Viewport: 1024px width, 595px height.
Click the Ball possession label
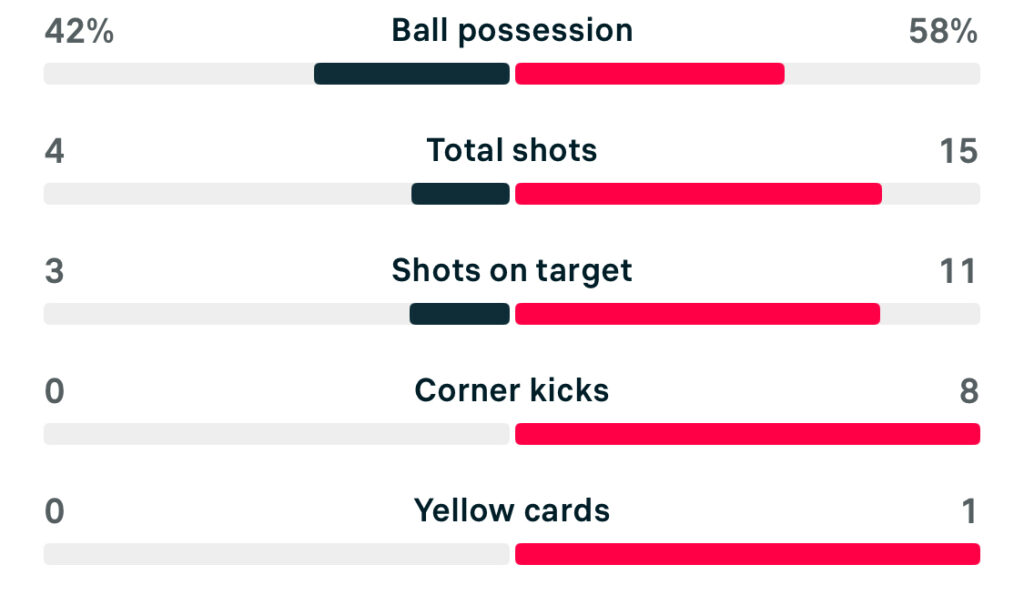pos(512,31)
